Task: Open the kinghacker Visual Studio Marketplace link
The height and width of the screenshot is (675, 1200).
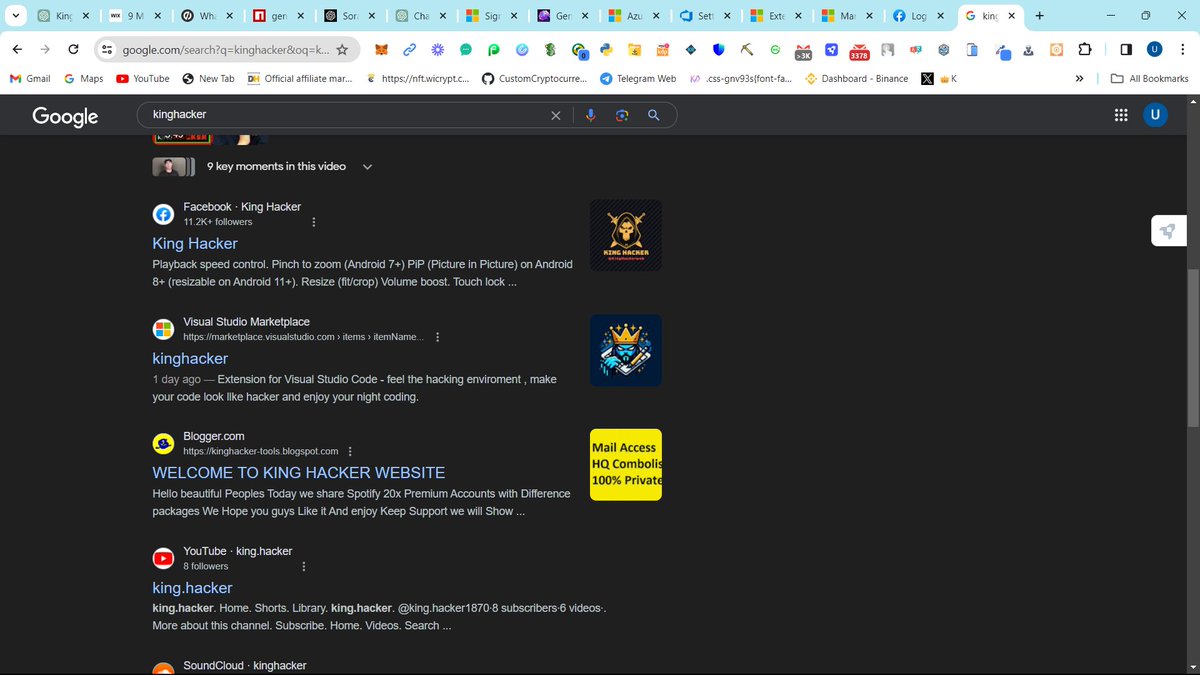Action: pyautogui.click(x=190, y=358)
